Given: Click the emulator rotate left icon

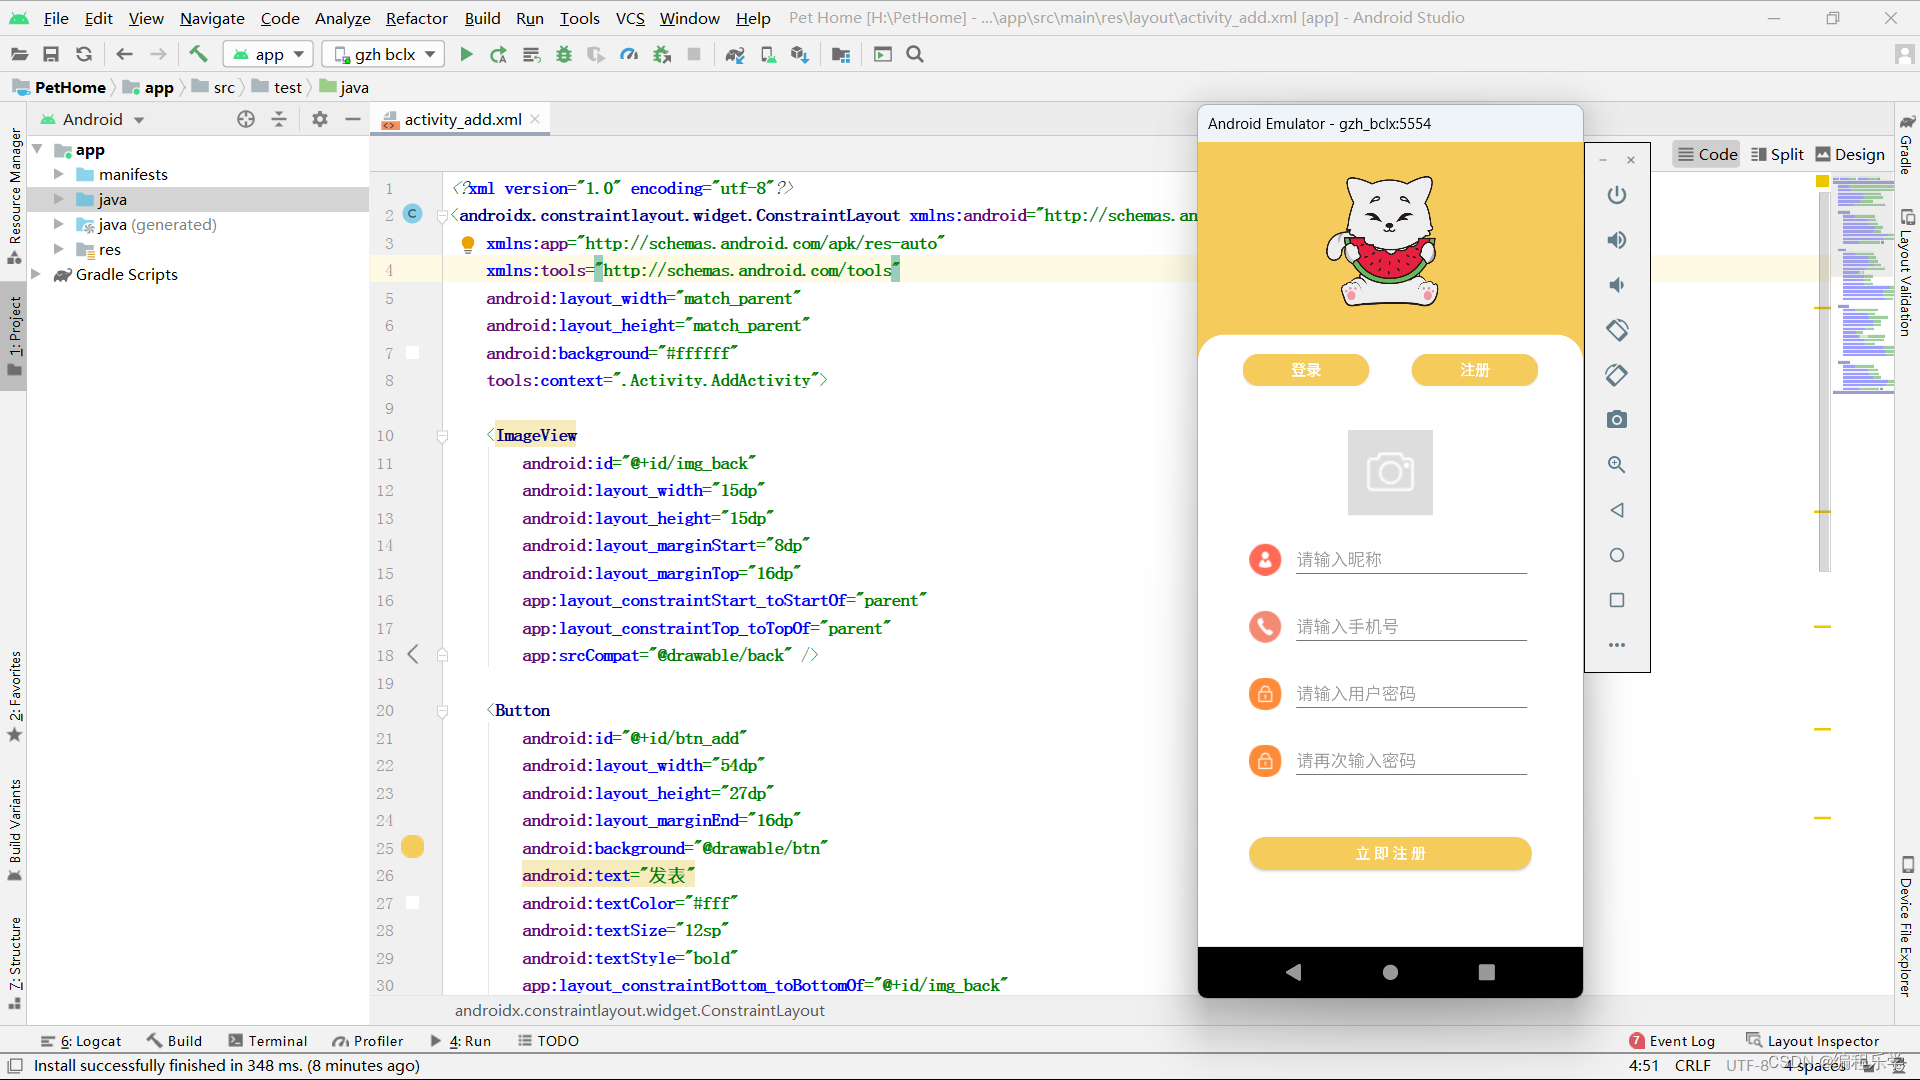Looking at the screenshot, I should pyautogui.click(x=1617, y=330).
